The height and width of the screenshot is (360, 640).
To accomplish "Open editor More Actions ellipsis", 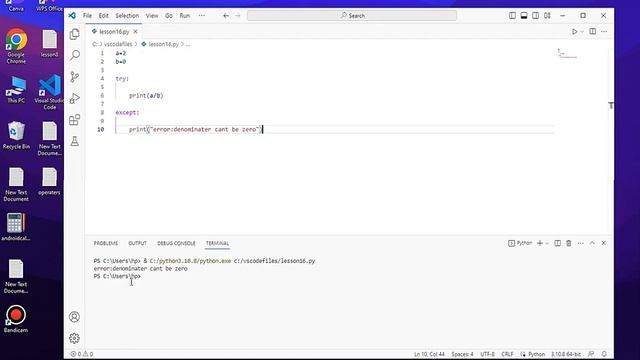I will pos(604,31).
